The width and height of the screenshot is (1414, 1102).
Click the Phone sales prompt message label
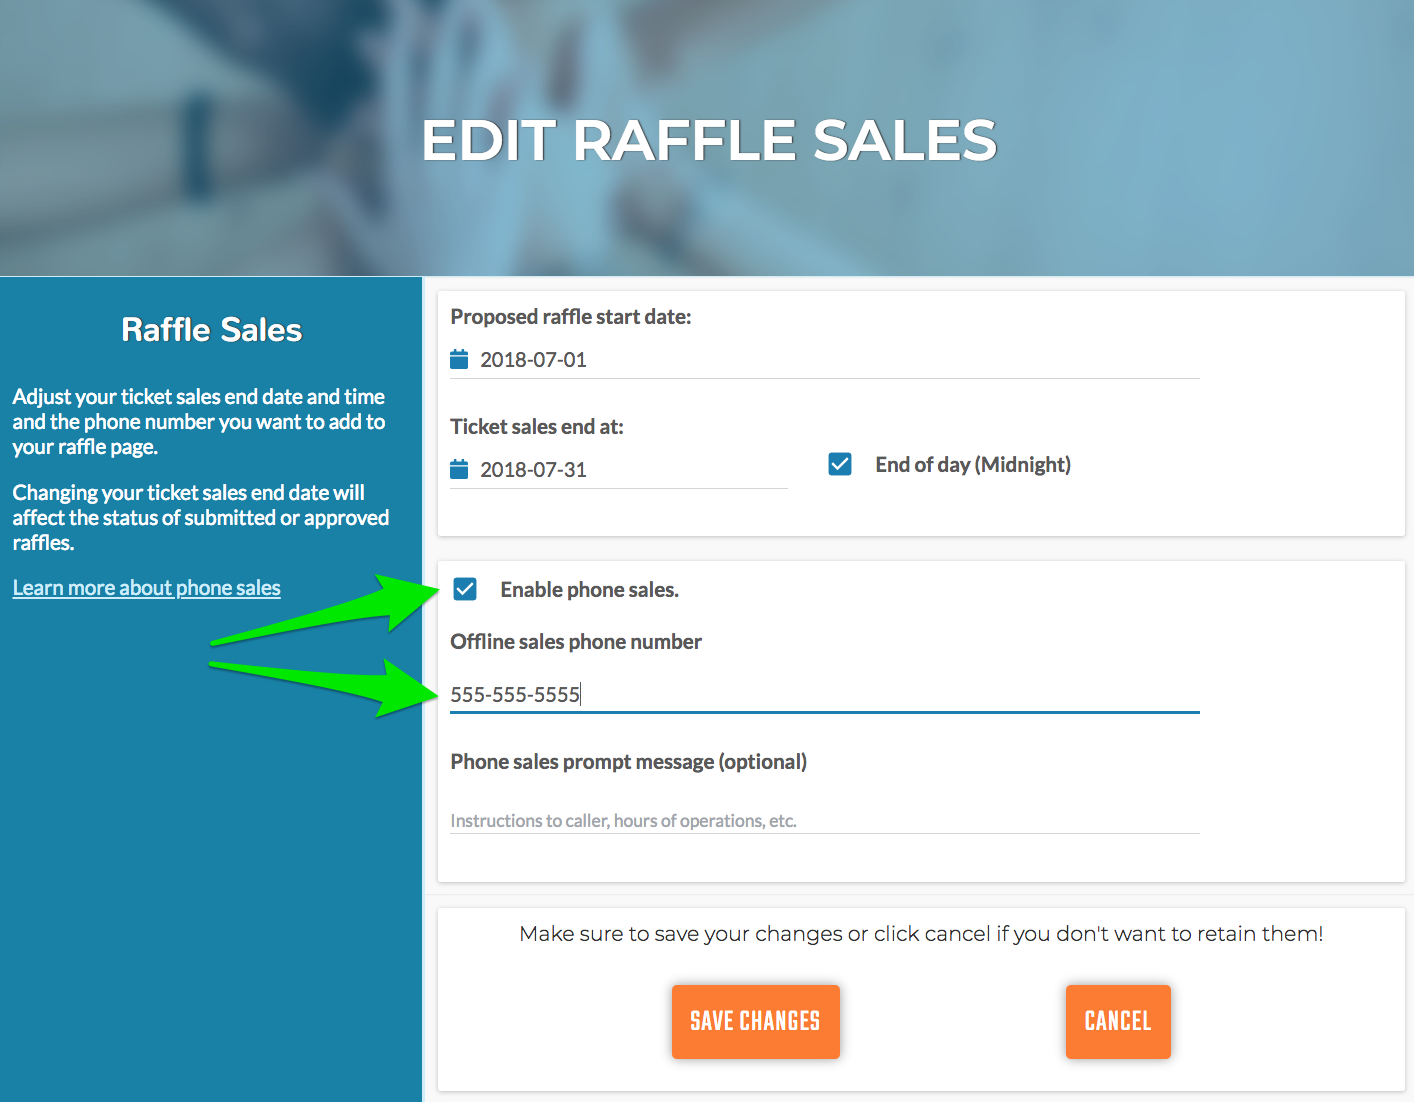point(628,762)
